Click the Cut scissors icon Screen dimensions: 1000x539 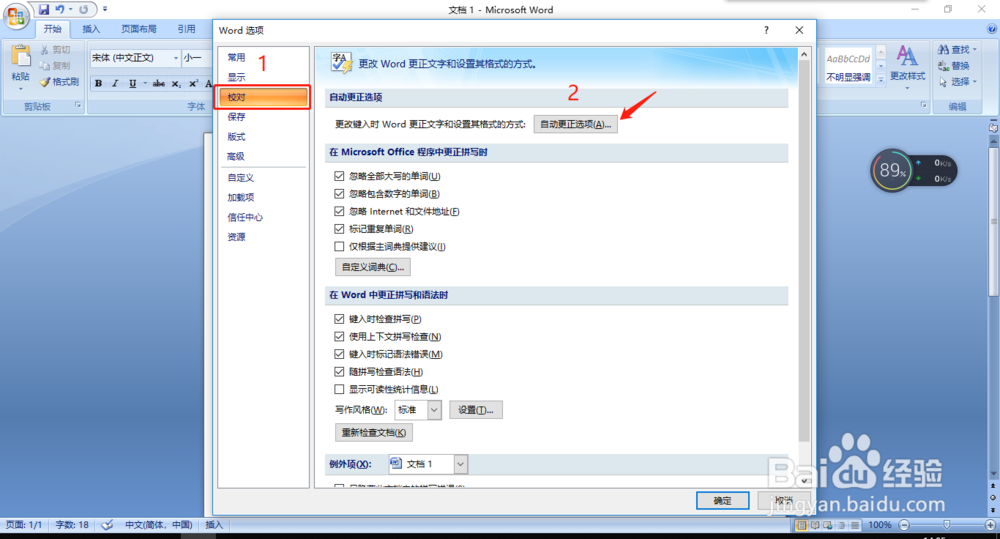coord(45,49)
